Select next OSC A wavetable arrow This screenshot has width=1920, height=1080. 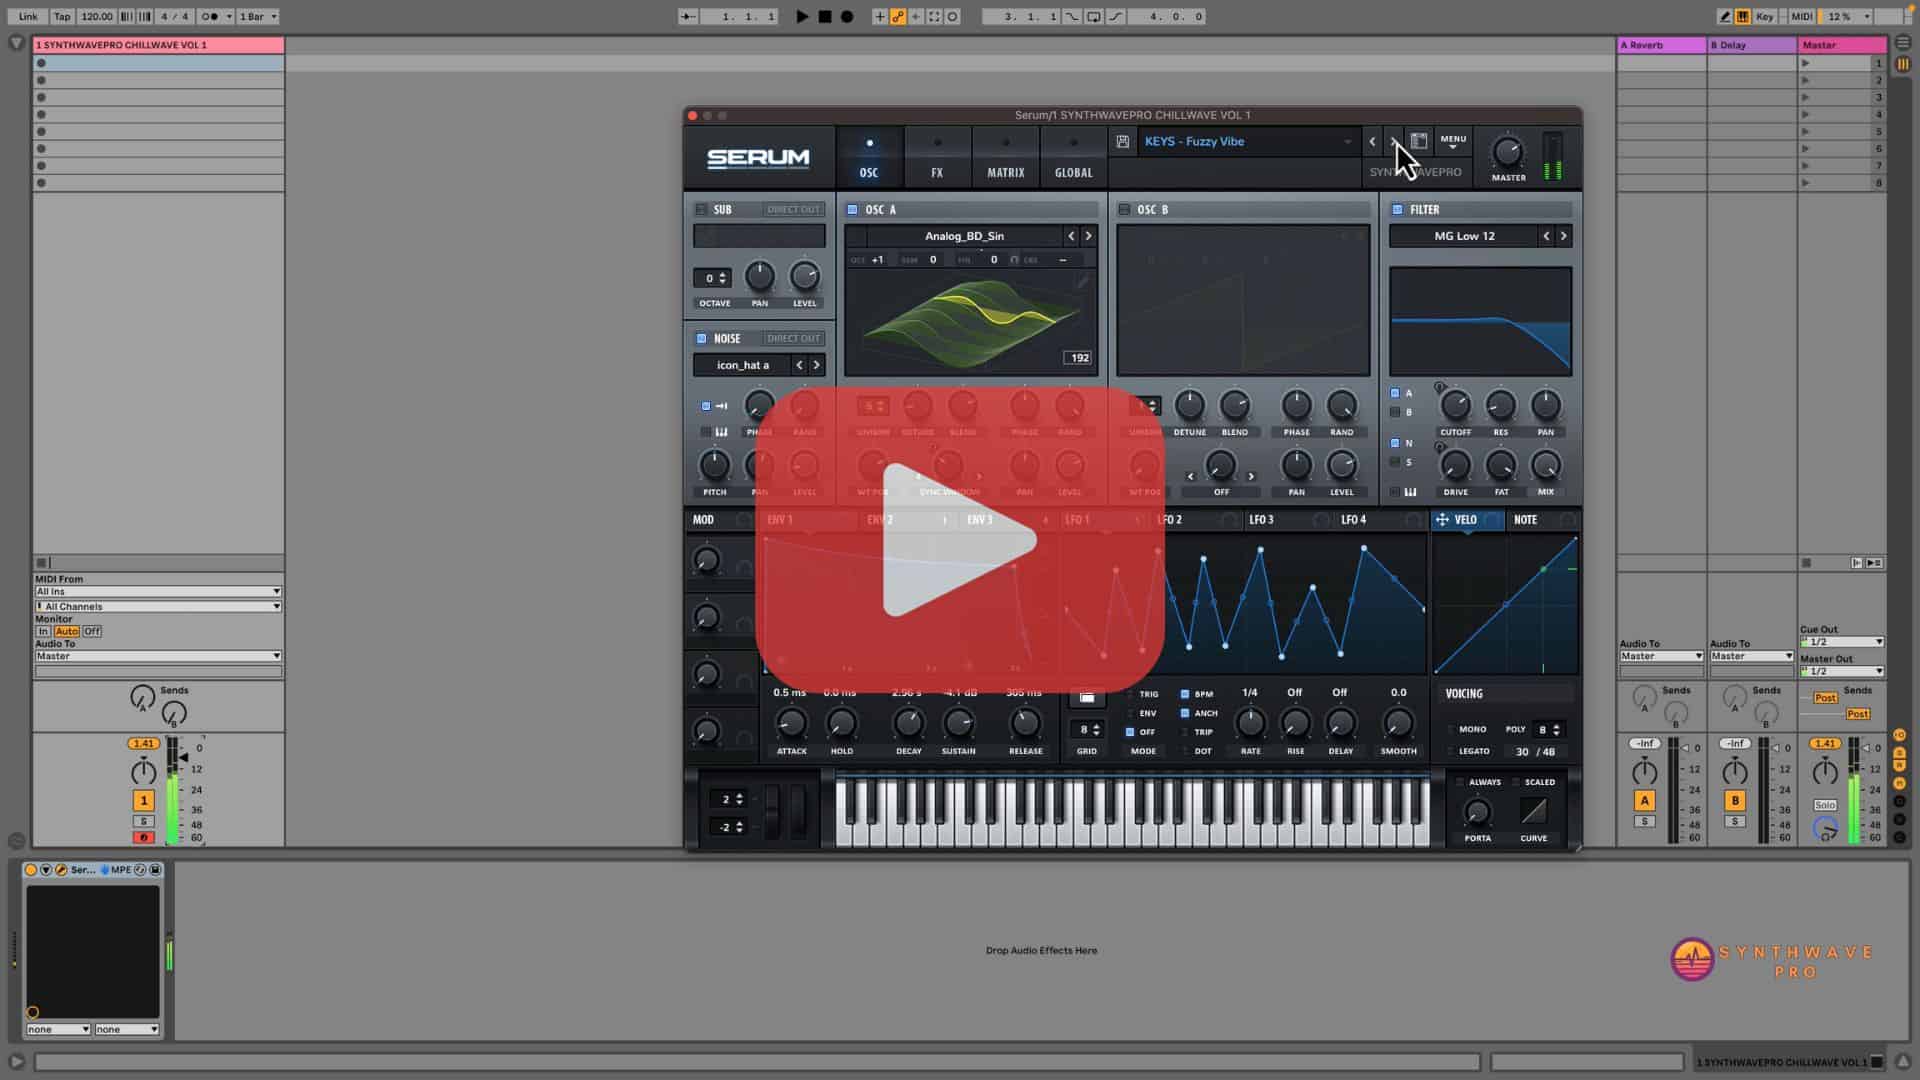point(1089,236)
